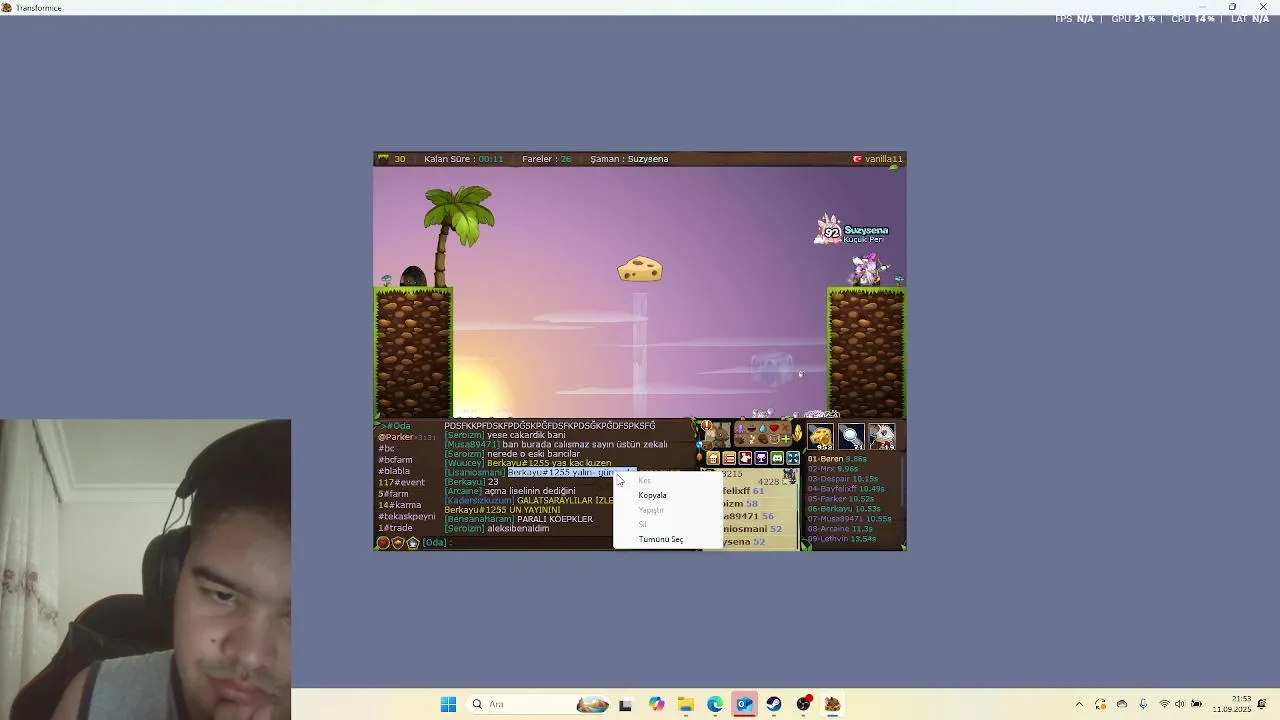The height and width of the screenshot is (720, 1280).
Task: Click the OBS Studio taskbar icon
Action: tap(803, 704)
